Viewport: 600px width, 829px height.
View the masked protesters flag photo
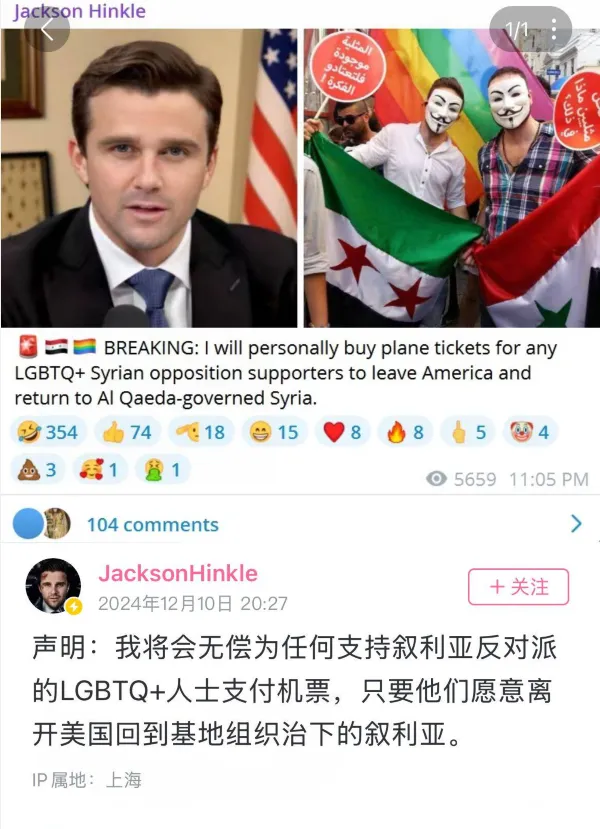pyautogui.click(x=451, y=178)
